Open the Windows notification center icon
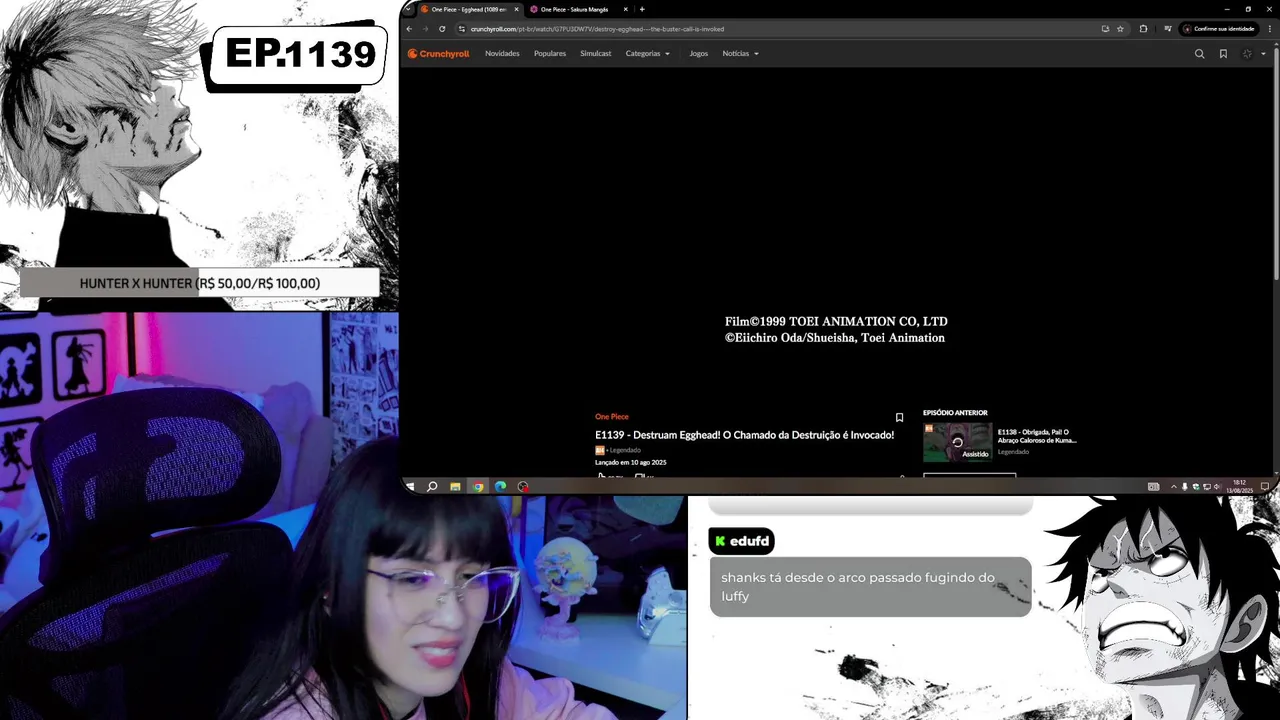 click(x=1263, y=486)
